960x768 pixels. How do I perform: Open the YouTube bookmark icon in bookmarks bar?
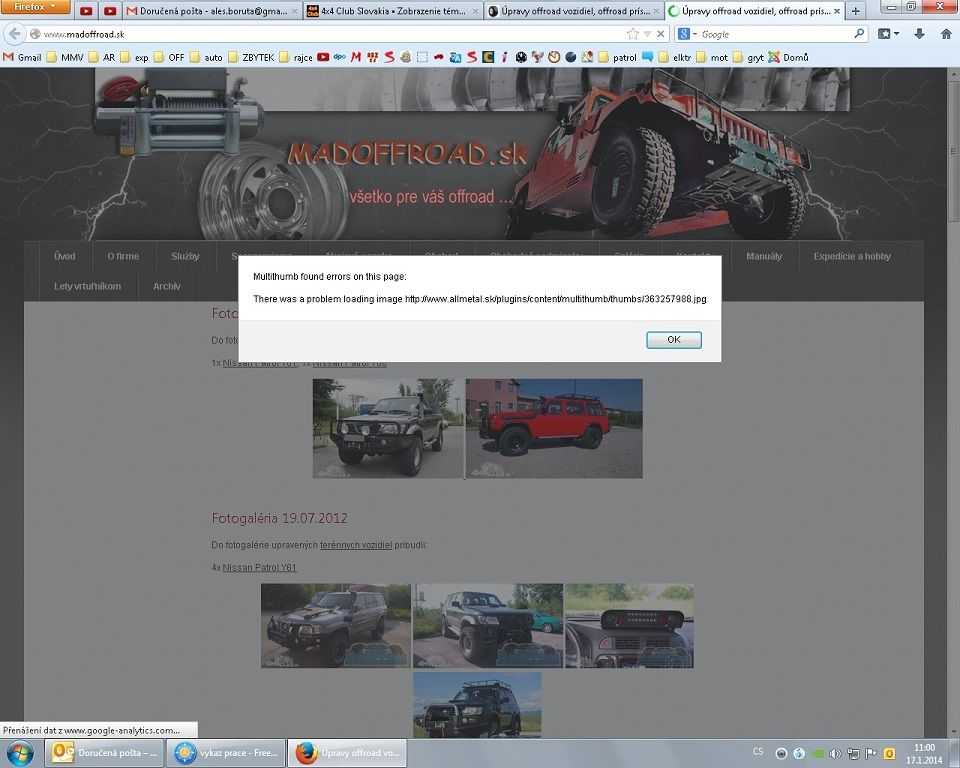click(x=323, y=58)
